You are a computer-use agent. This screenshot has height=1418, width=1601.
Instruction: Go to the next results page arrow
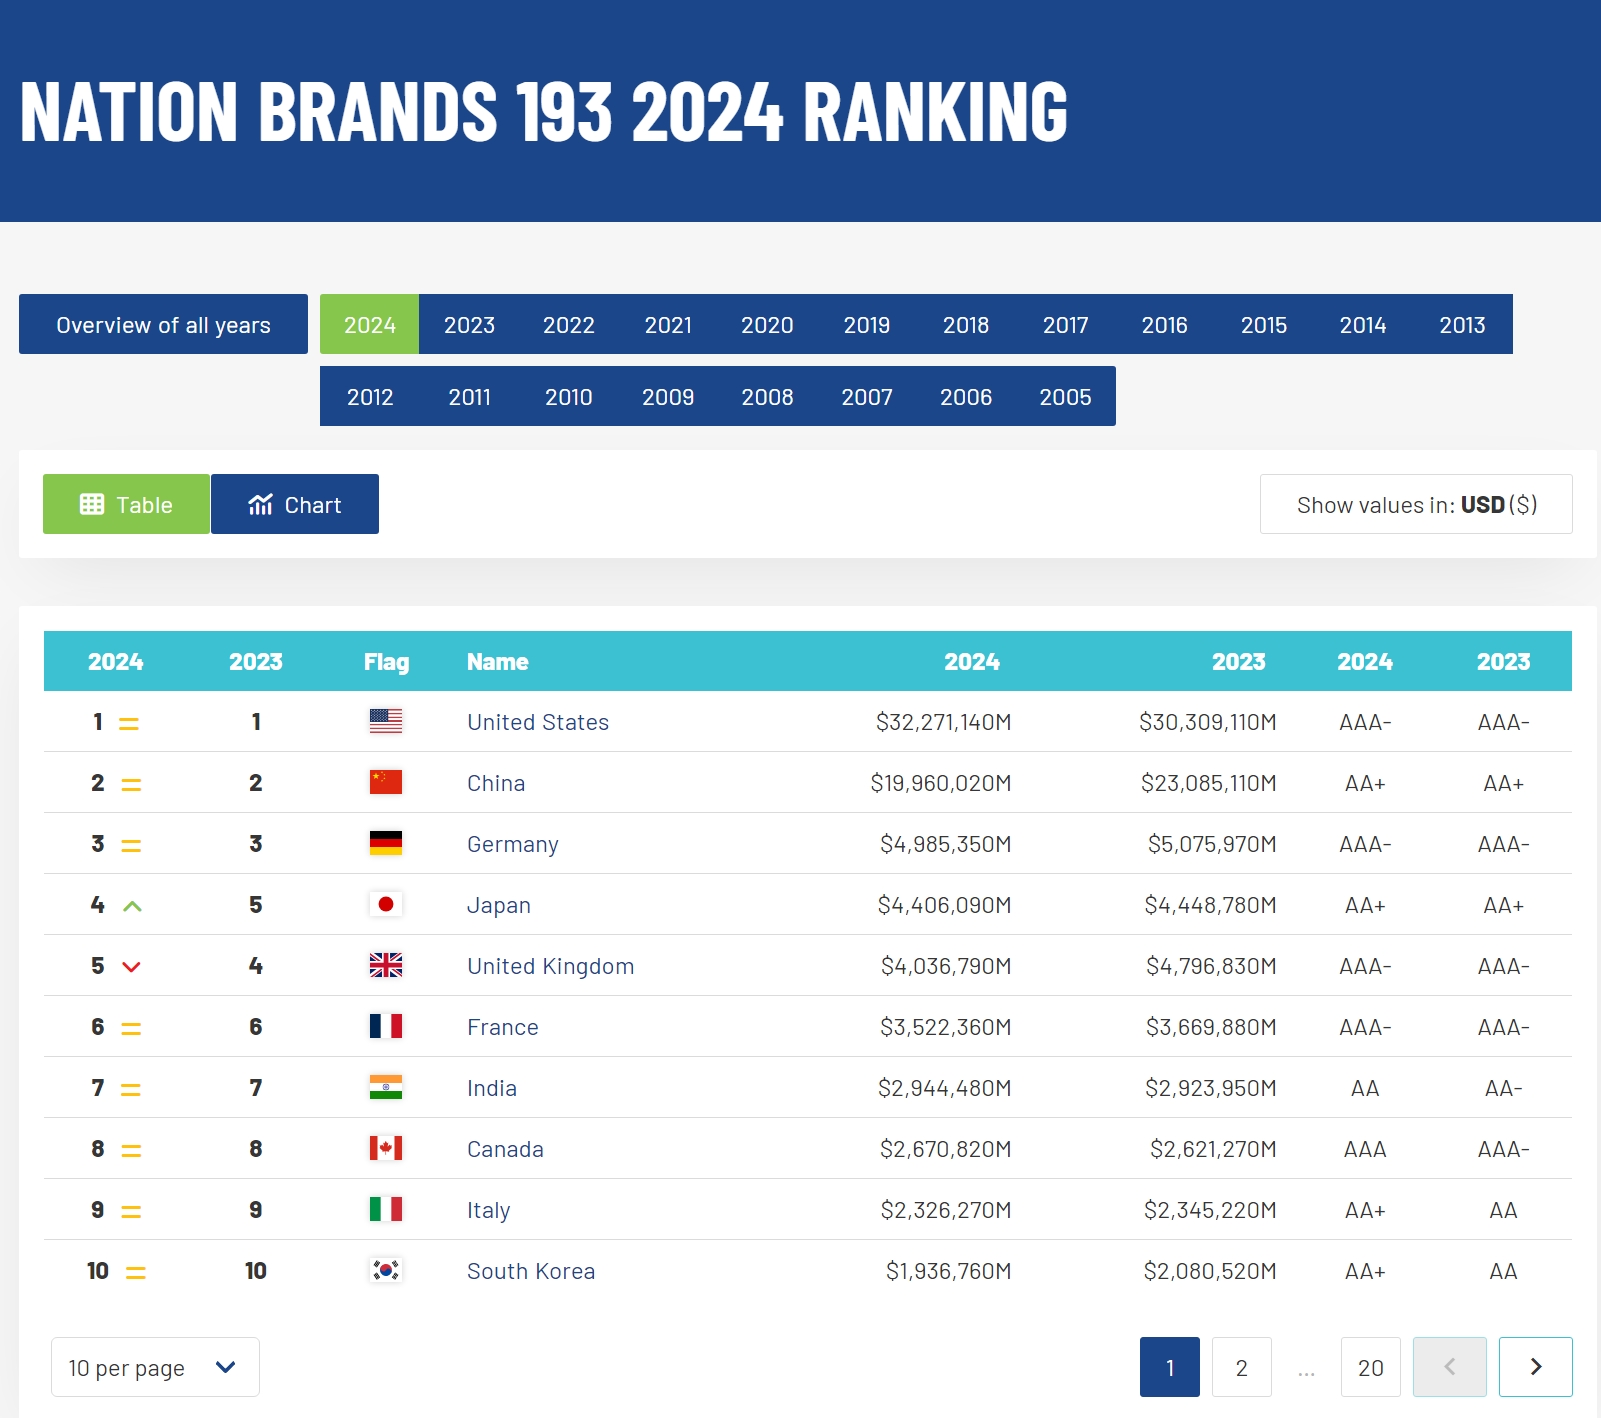(x=1535, y=1367)
